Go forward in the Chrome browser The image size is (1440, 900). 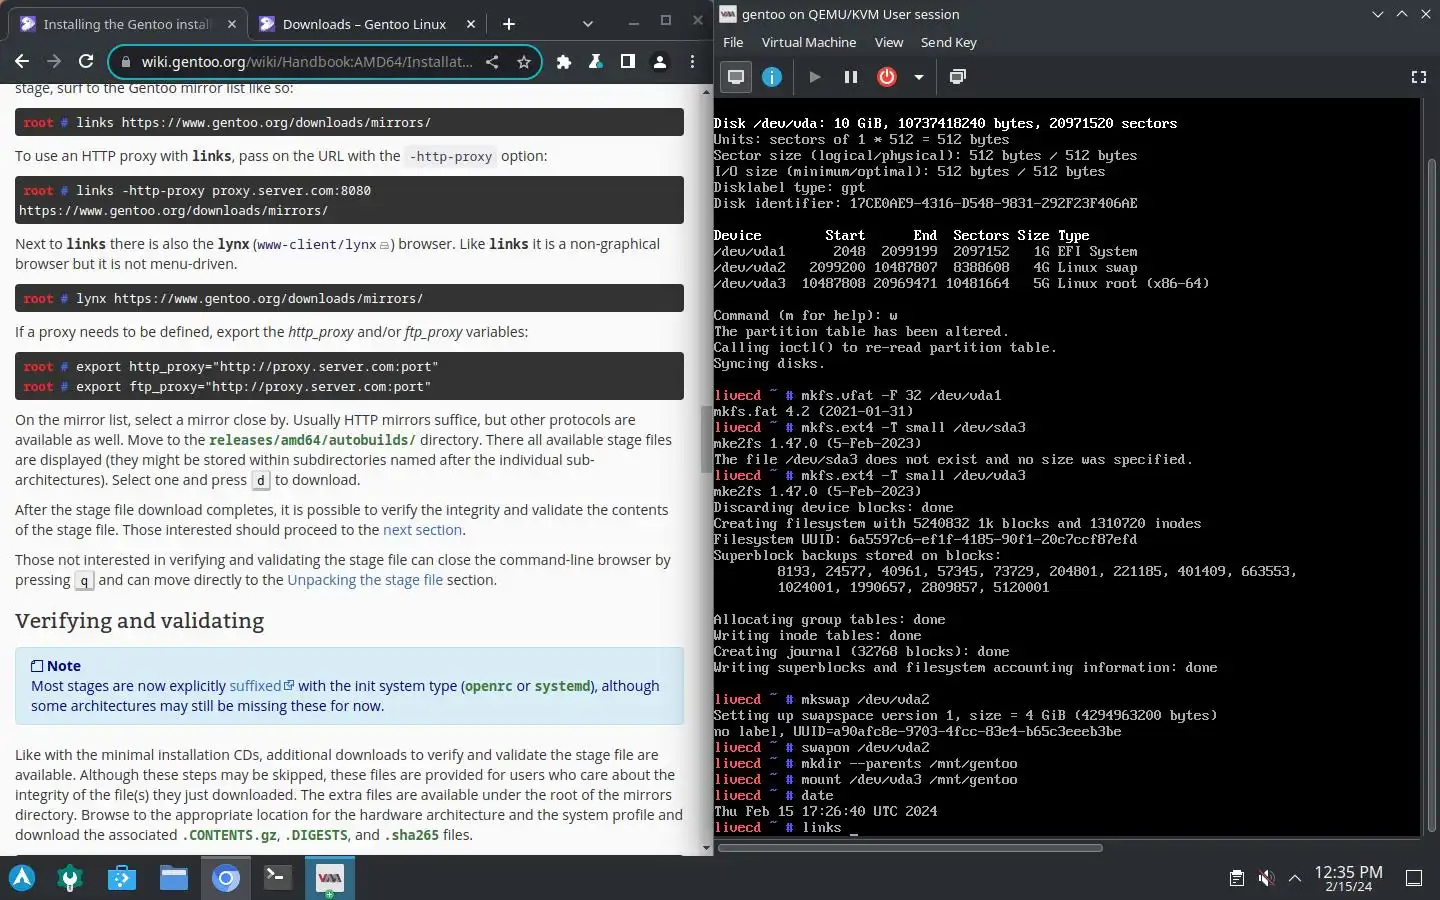point(54,62)
